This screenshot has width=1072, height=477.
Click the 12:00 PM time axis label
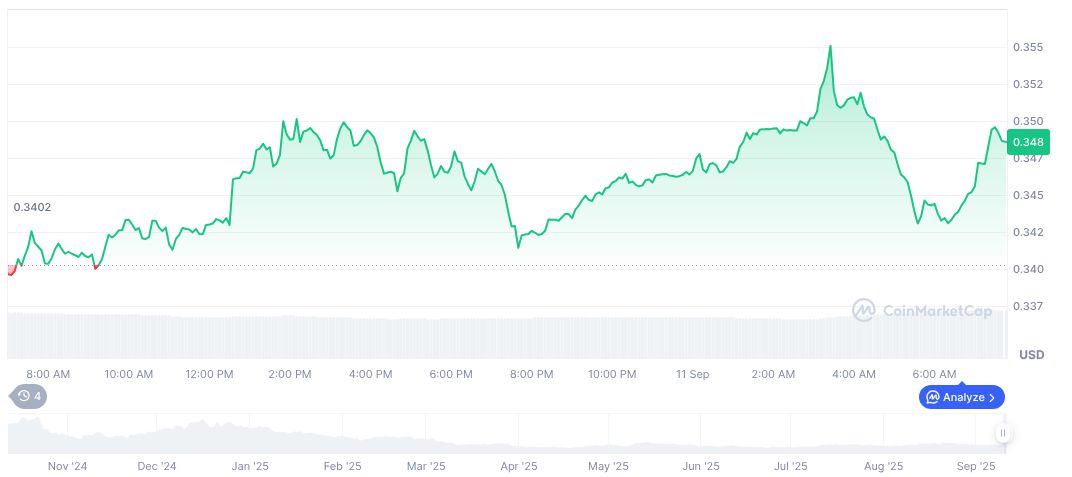click(209, 374)
